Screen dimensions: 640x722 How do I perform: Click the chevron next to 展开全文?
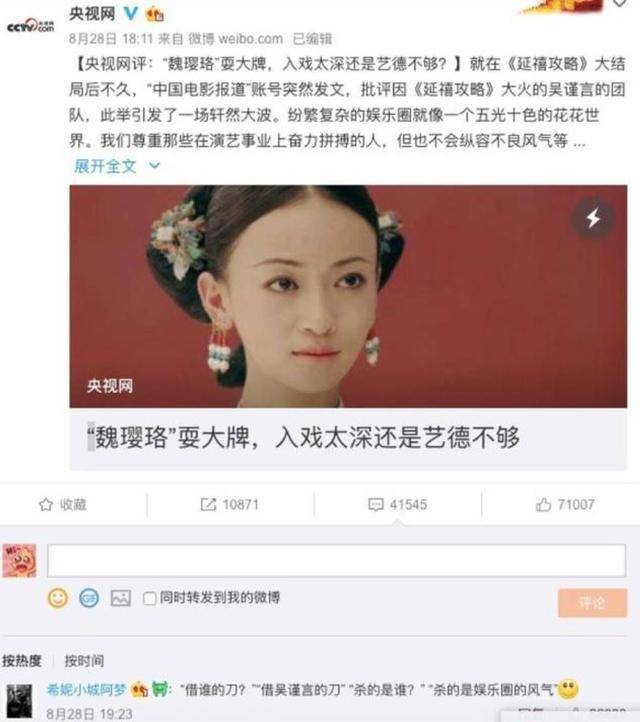(x=155, y=165)
